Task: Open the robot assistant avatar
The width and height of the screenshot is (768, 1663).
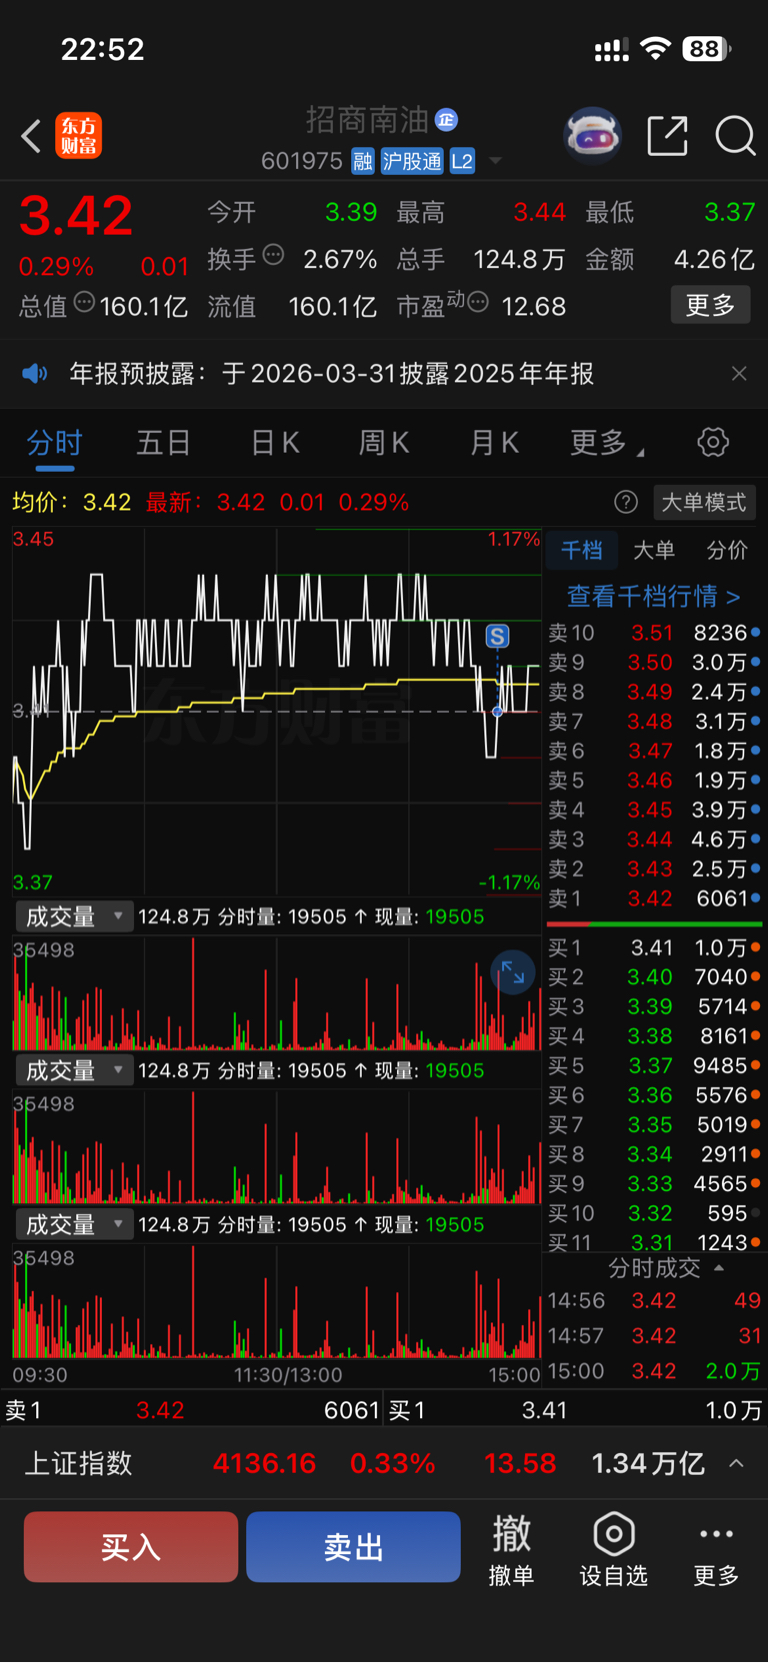Action: [x=593, y=135]
